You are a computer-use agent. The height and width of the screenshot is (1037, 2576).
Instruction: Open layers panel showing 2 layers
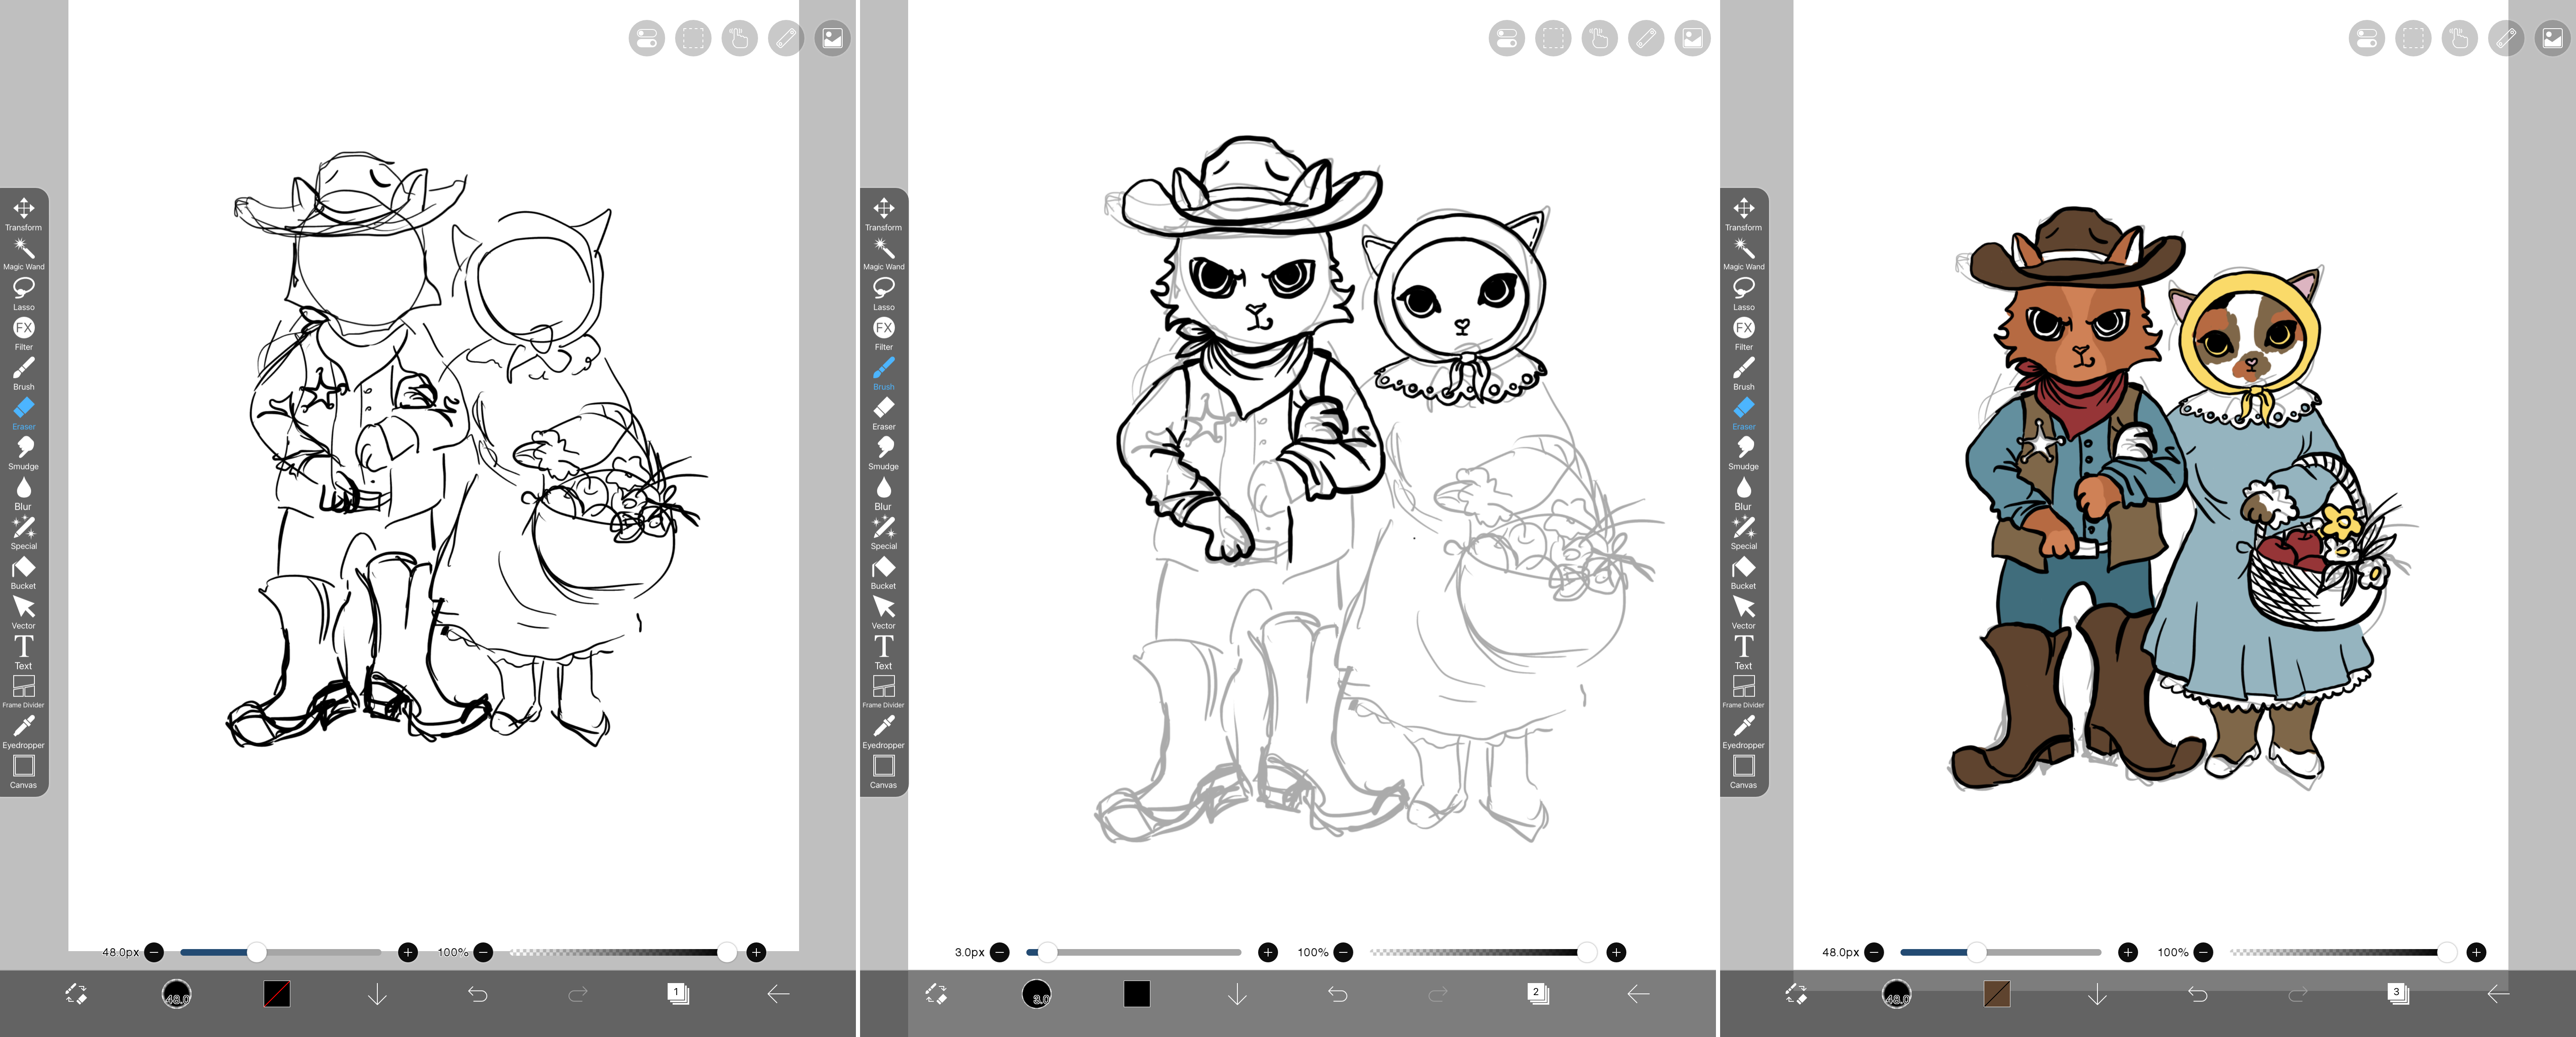tap(1538, 994)
